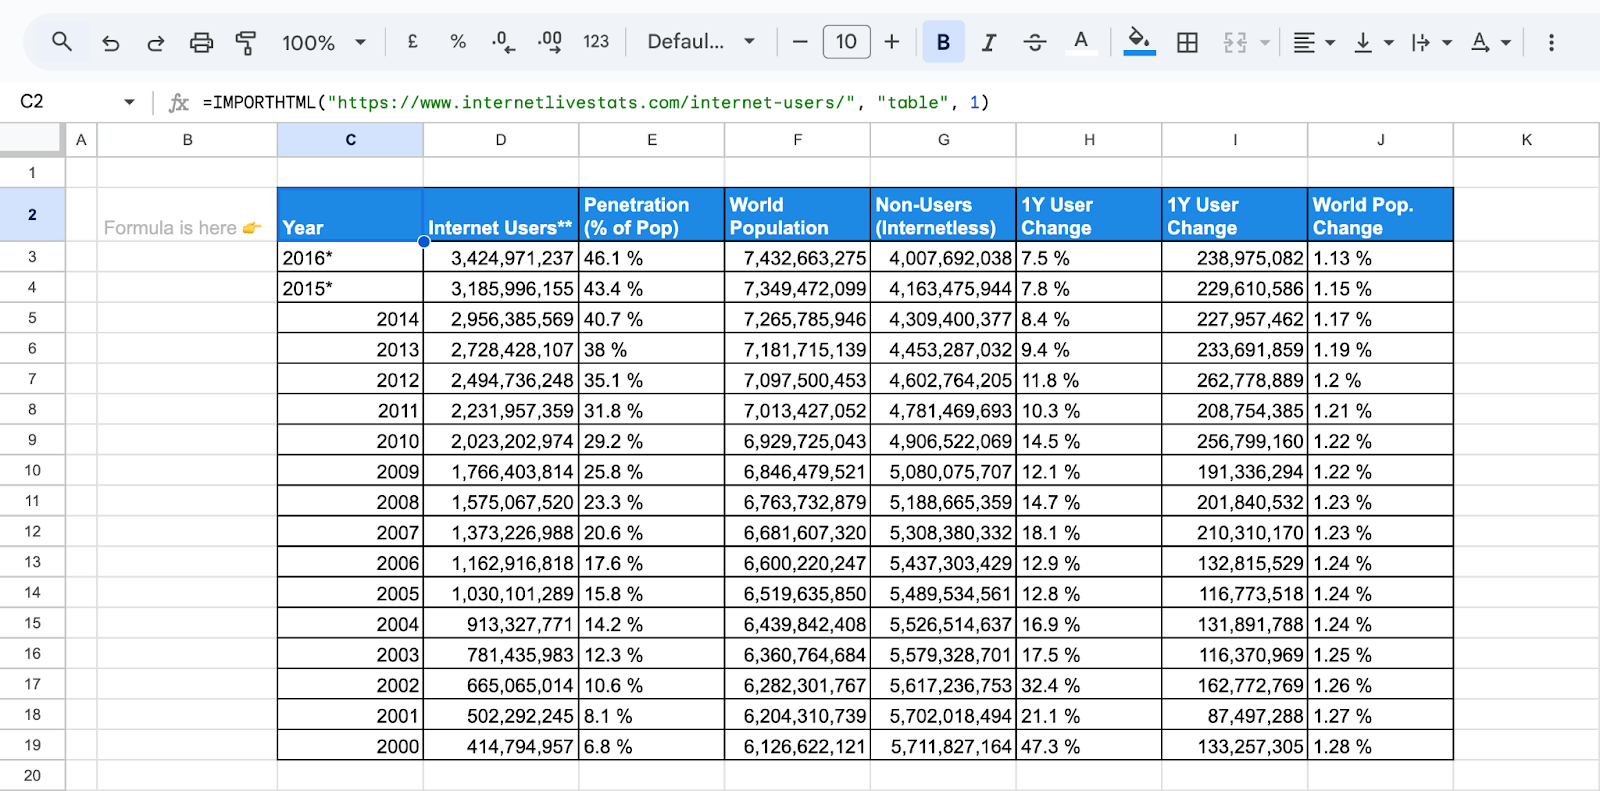Screen dimensions: 1600x791
Task: Select the World Population header cell
Action: (x=798, y=215)
